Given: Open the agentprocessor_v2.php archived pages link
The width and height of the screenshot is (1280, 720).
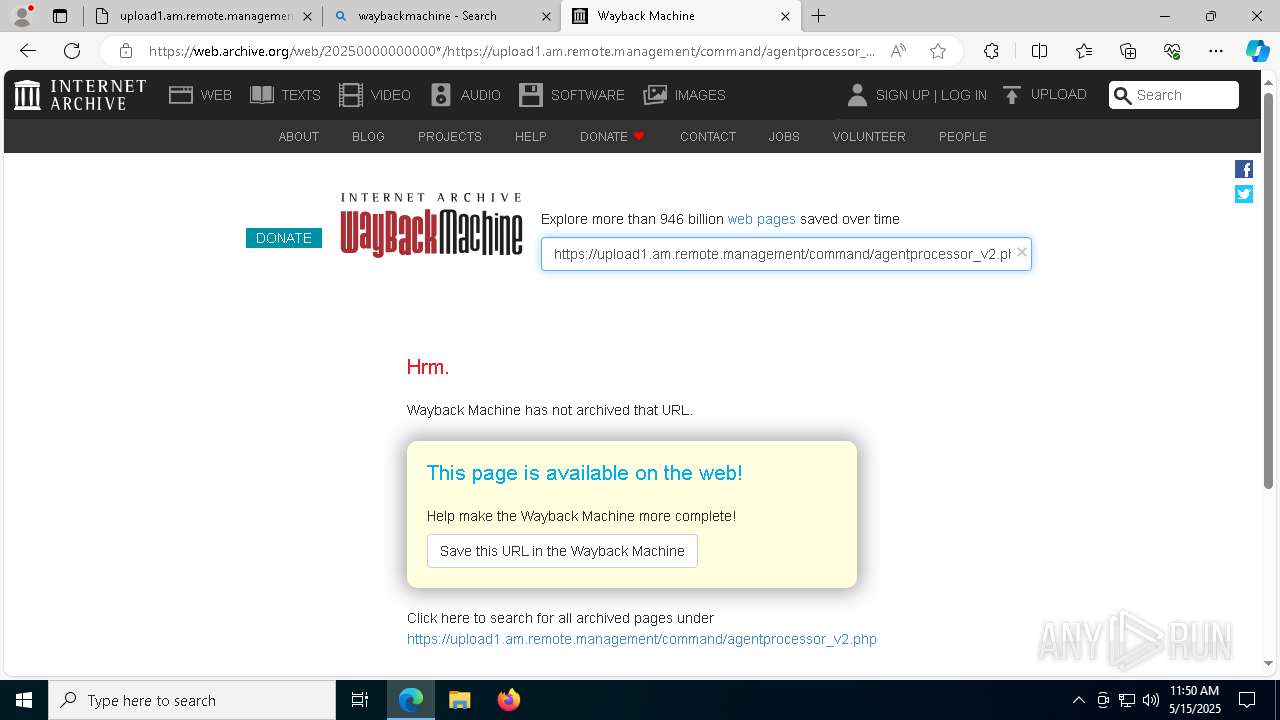Looking at the screenshot, I should (642, 639).
